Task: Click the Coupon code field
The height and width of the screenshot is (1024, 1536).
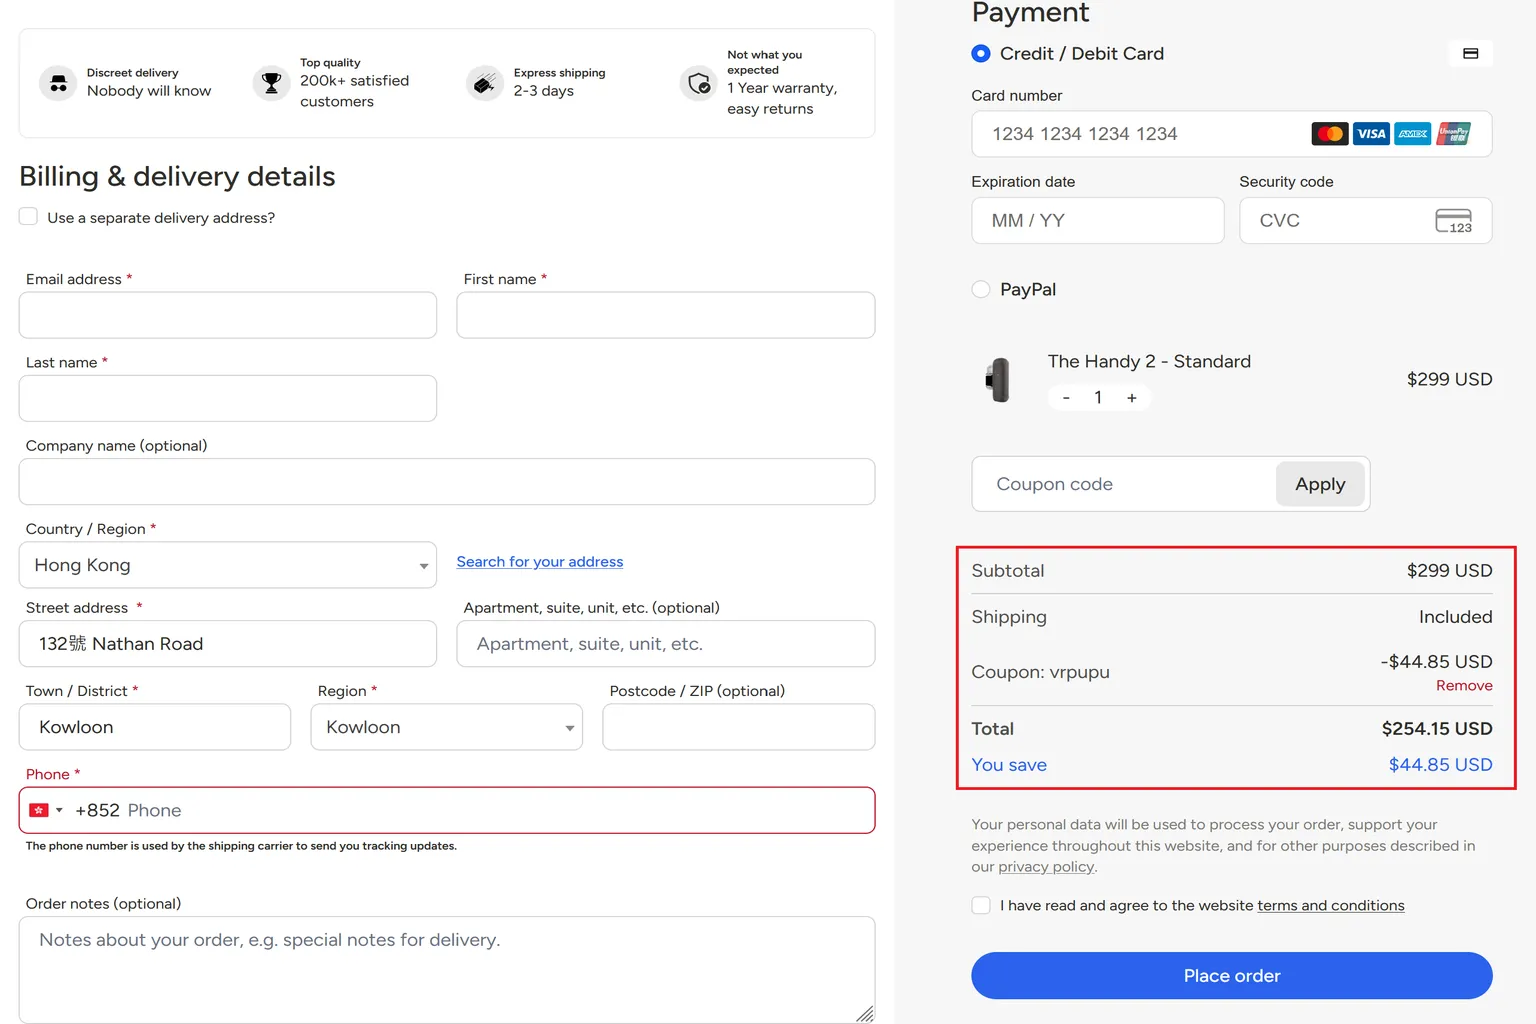Action: (1124, 484)
